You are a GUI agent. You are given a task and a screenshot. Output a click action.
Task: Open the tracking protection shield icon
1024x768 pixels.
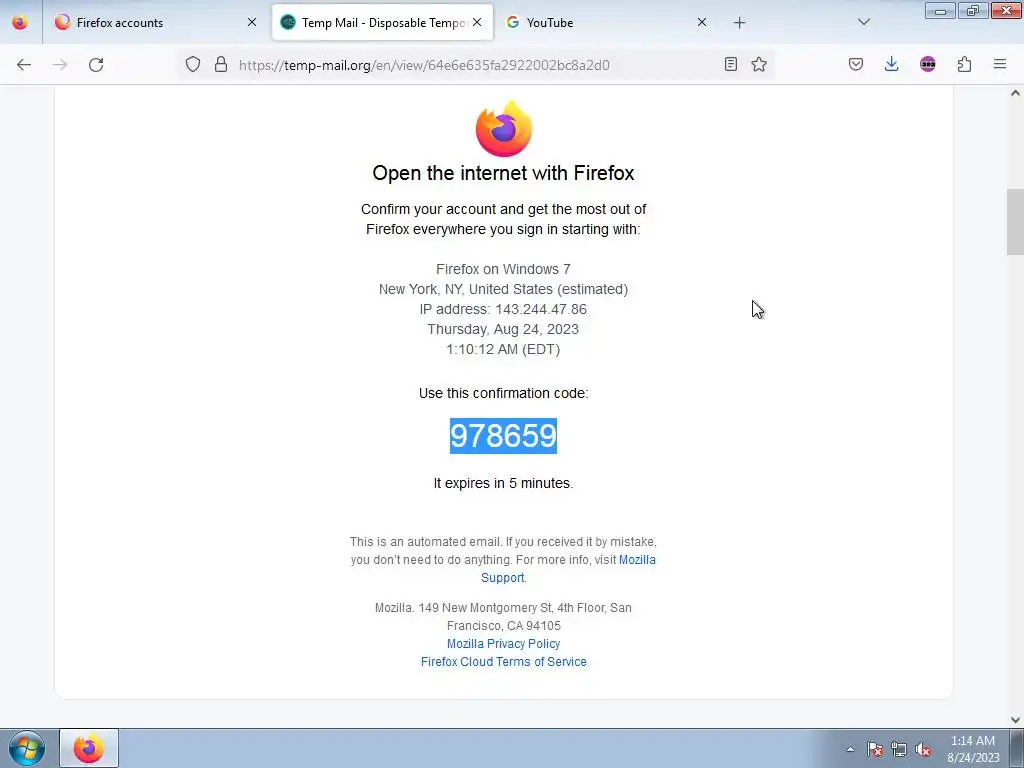193,64
